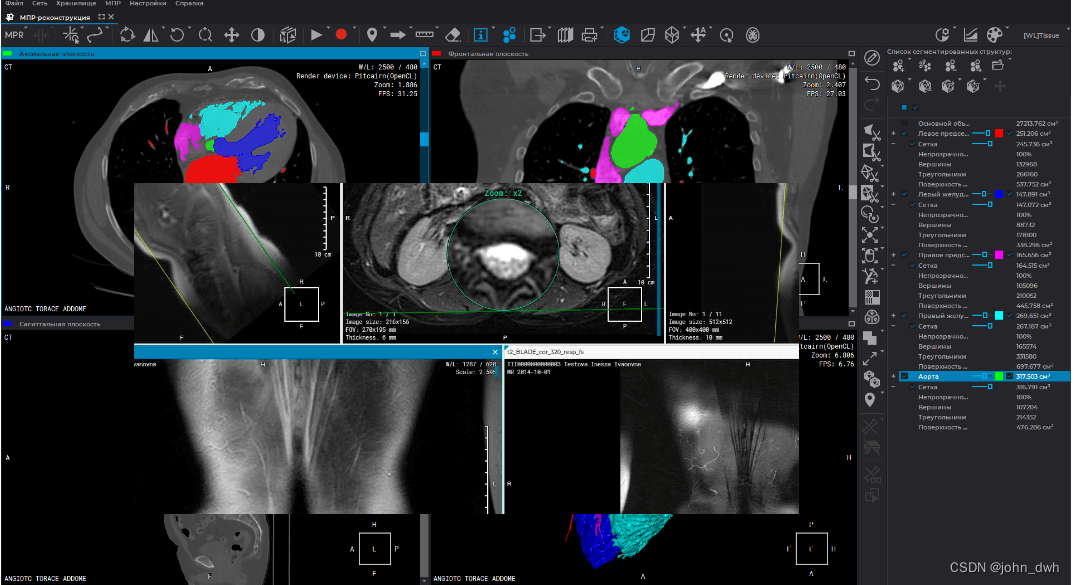
Task: Select the pan tool in the toolbar
Action: tap(232, 34)
